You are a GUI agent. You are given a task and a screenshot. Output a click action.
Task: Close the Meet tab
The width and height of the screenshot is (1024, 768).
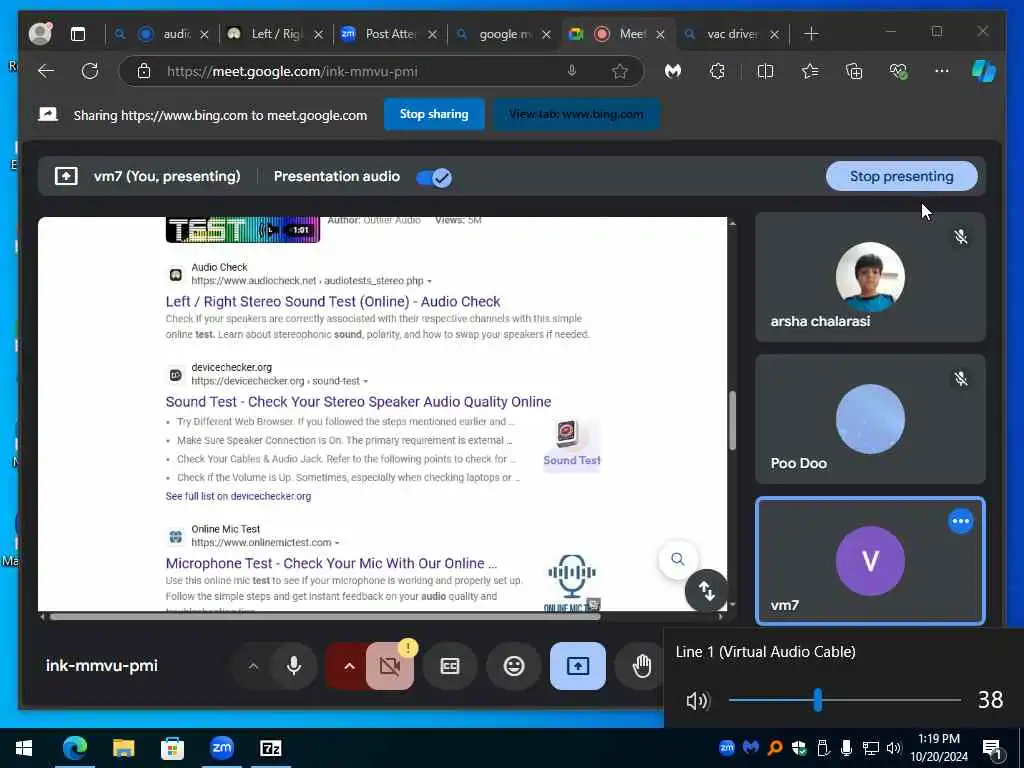(660, 35)
